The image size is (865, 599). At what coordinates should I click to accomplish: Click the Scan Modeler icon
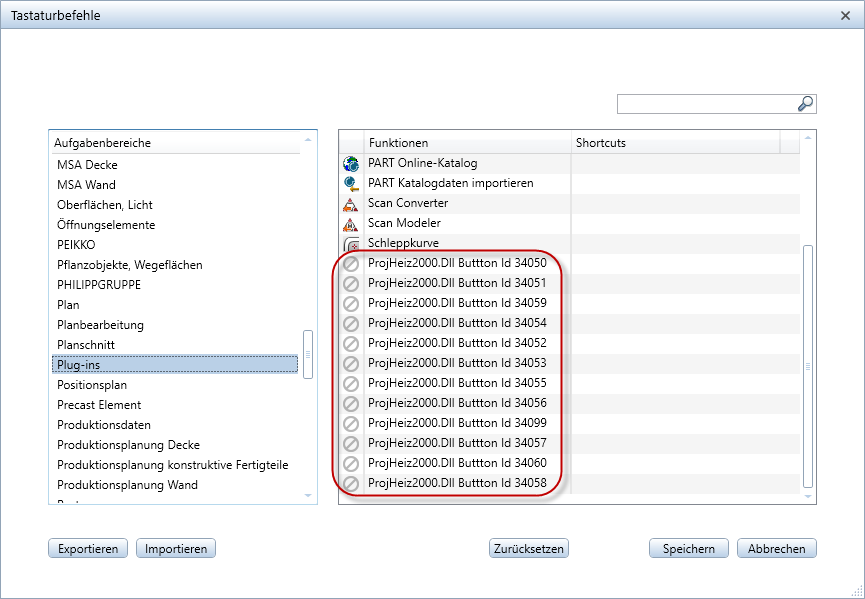tap(351, 223)
